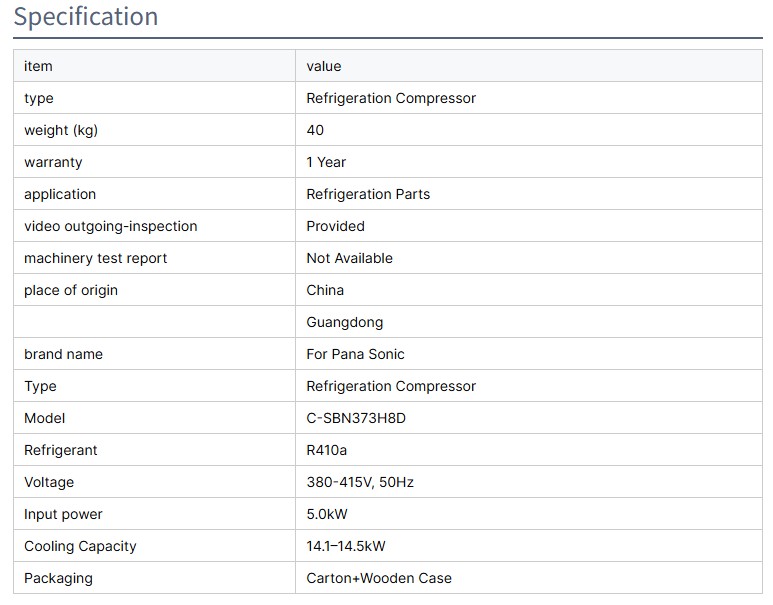Click the Carton+Wooden Case packaging value
This screenshot has width=773, height=605.
(x=379, y=578)
